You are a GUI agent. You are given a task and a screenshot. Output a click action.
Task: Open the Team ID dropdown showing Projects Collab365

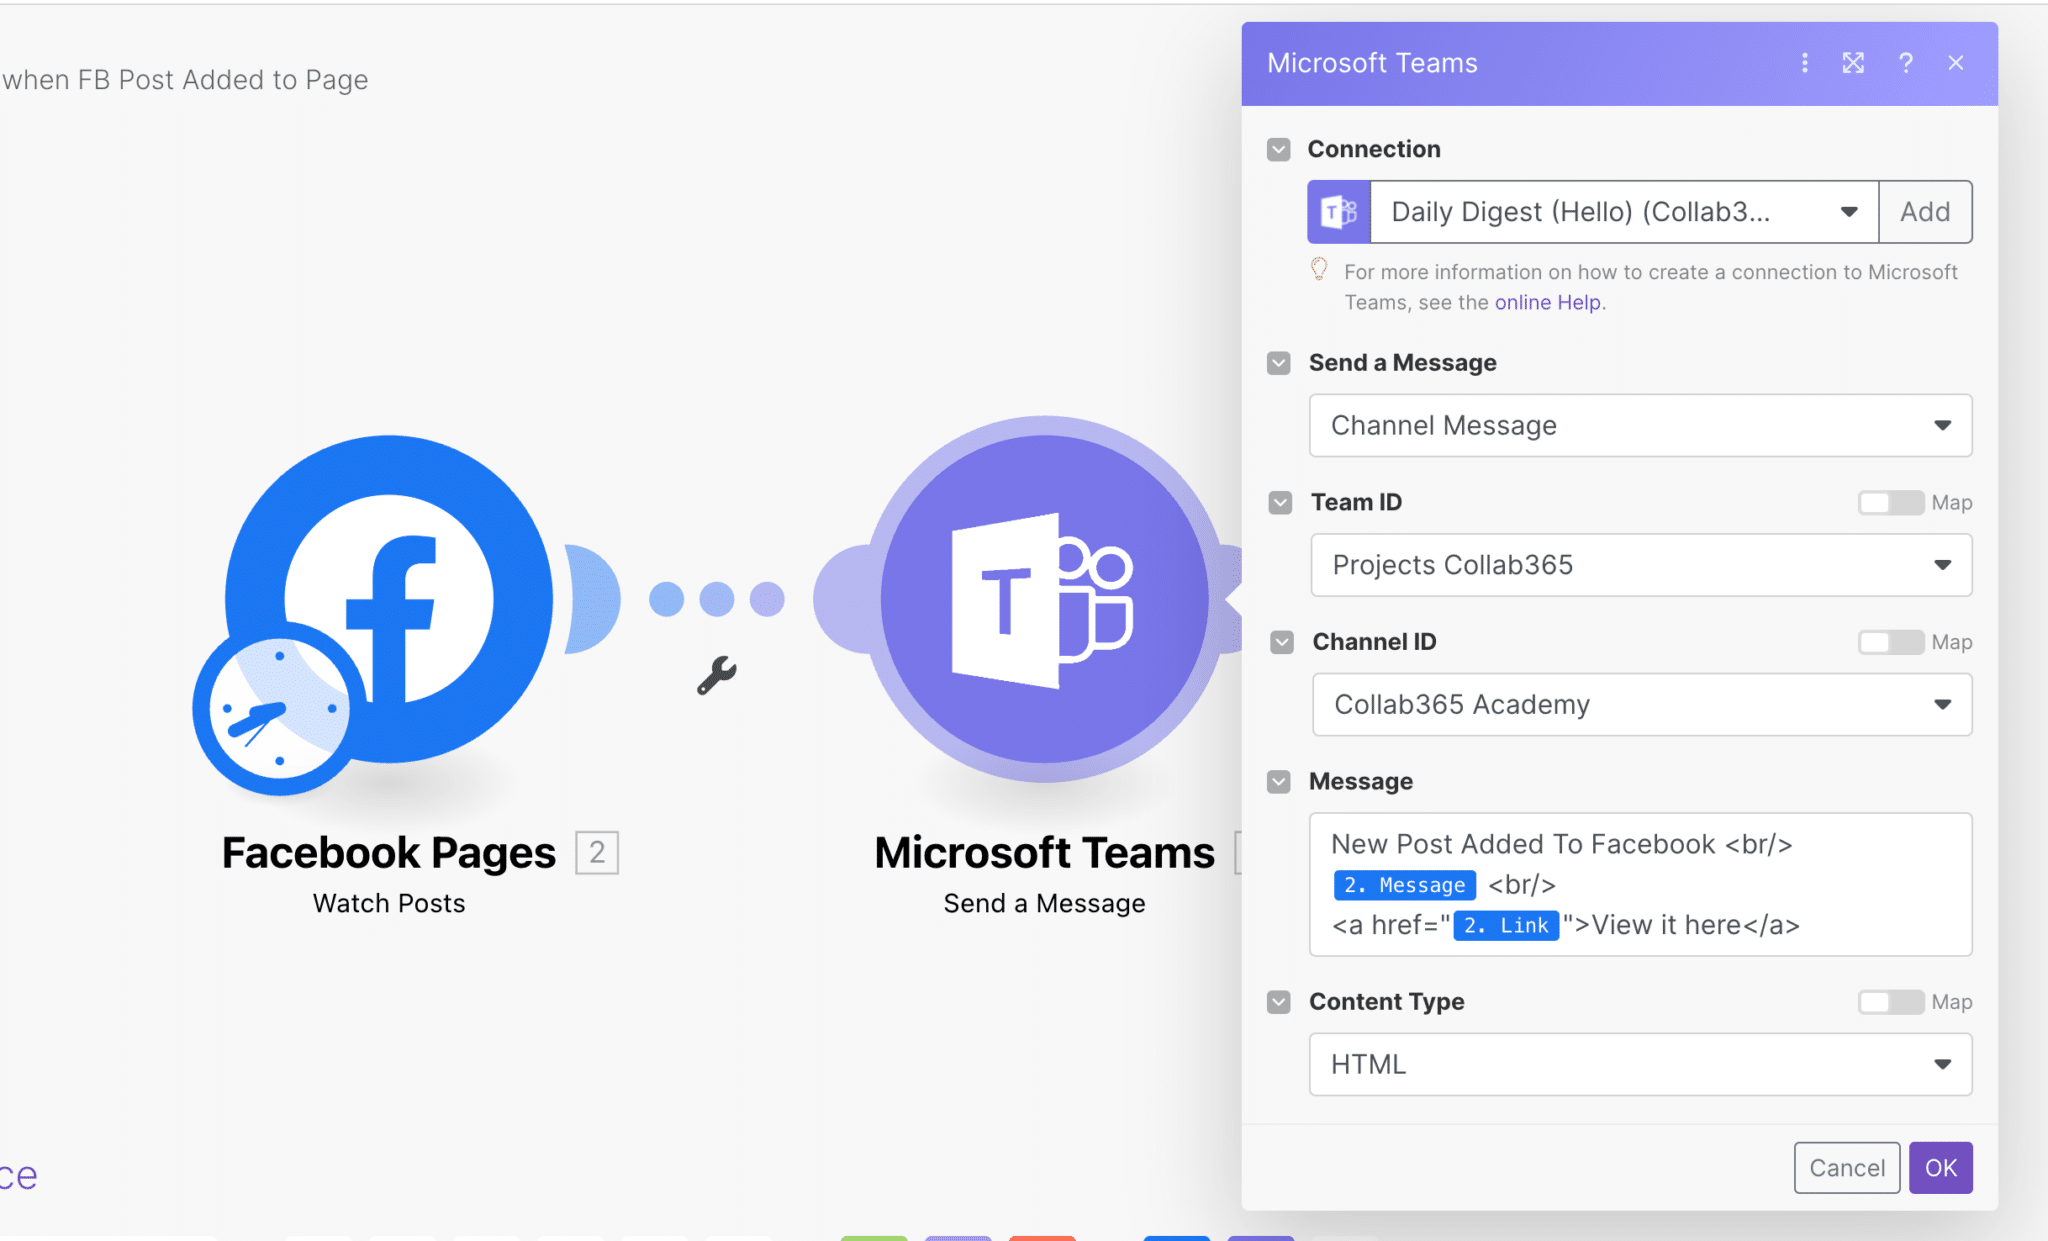(x=1639, y=565)
